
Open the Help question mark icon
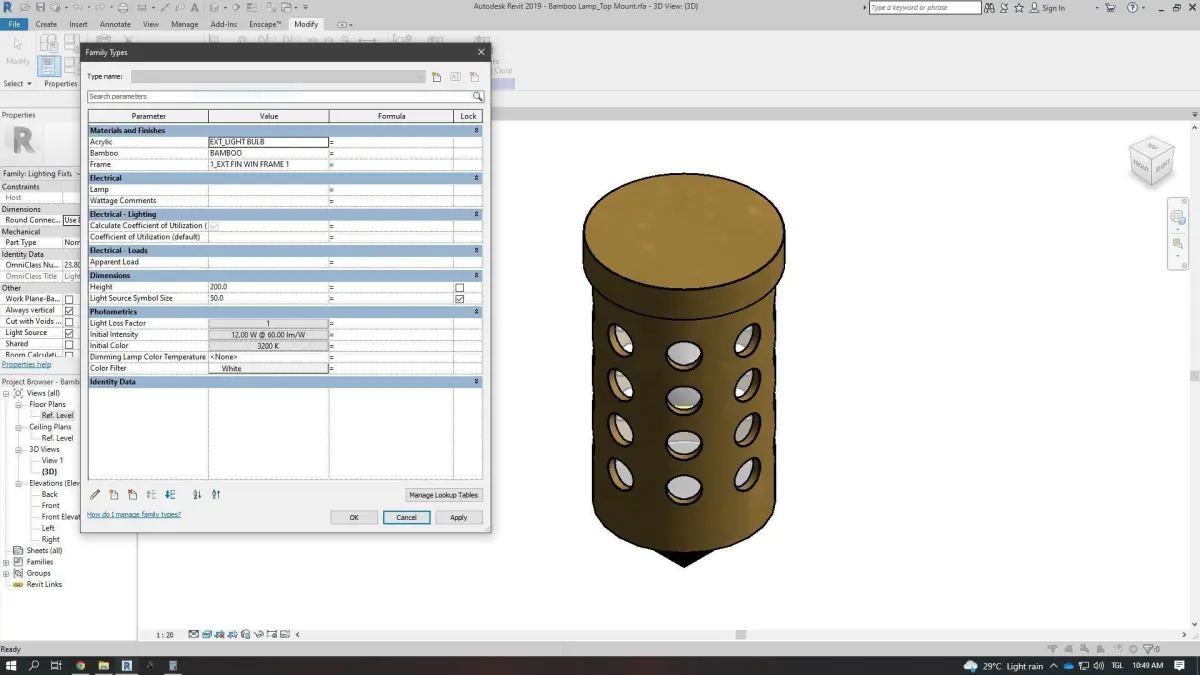[1133, 8]
